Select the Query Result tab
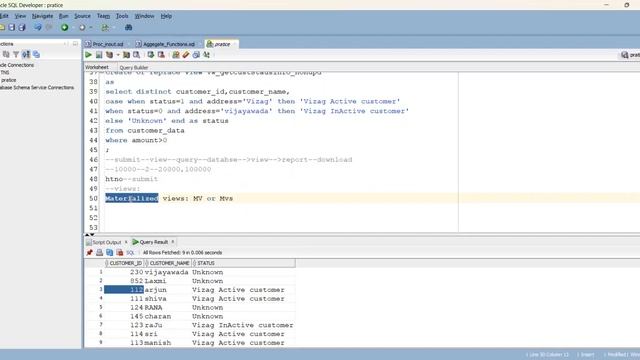Viewport: 640px width, 360px height. (x=153, y=242)
